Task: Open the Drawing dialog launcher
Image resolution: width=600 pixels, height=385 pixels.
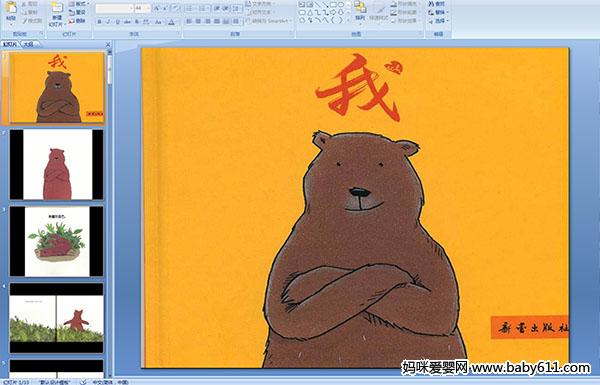Action: 421,33
